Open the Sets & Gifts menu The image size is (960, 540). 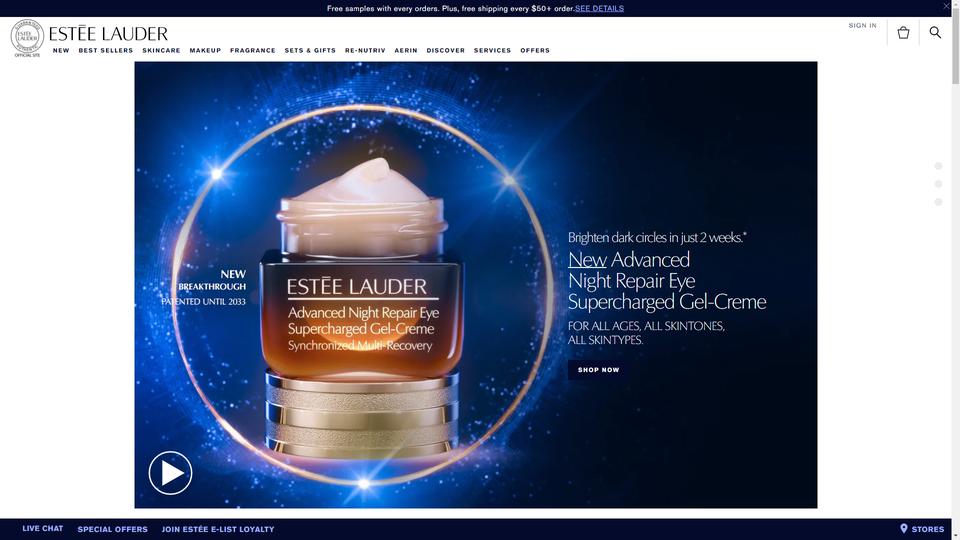[310, 50]
